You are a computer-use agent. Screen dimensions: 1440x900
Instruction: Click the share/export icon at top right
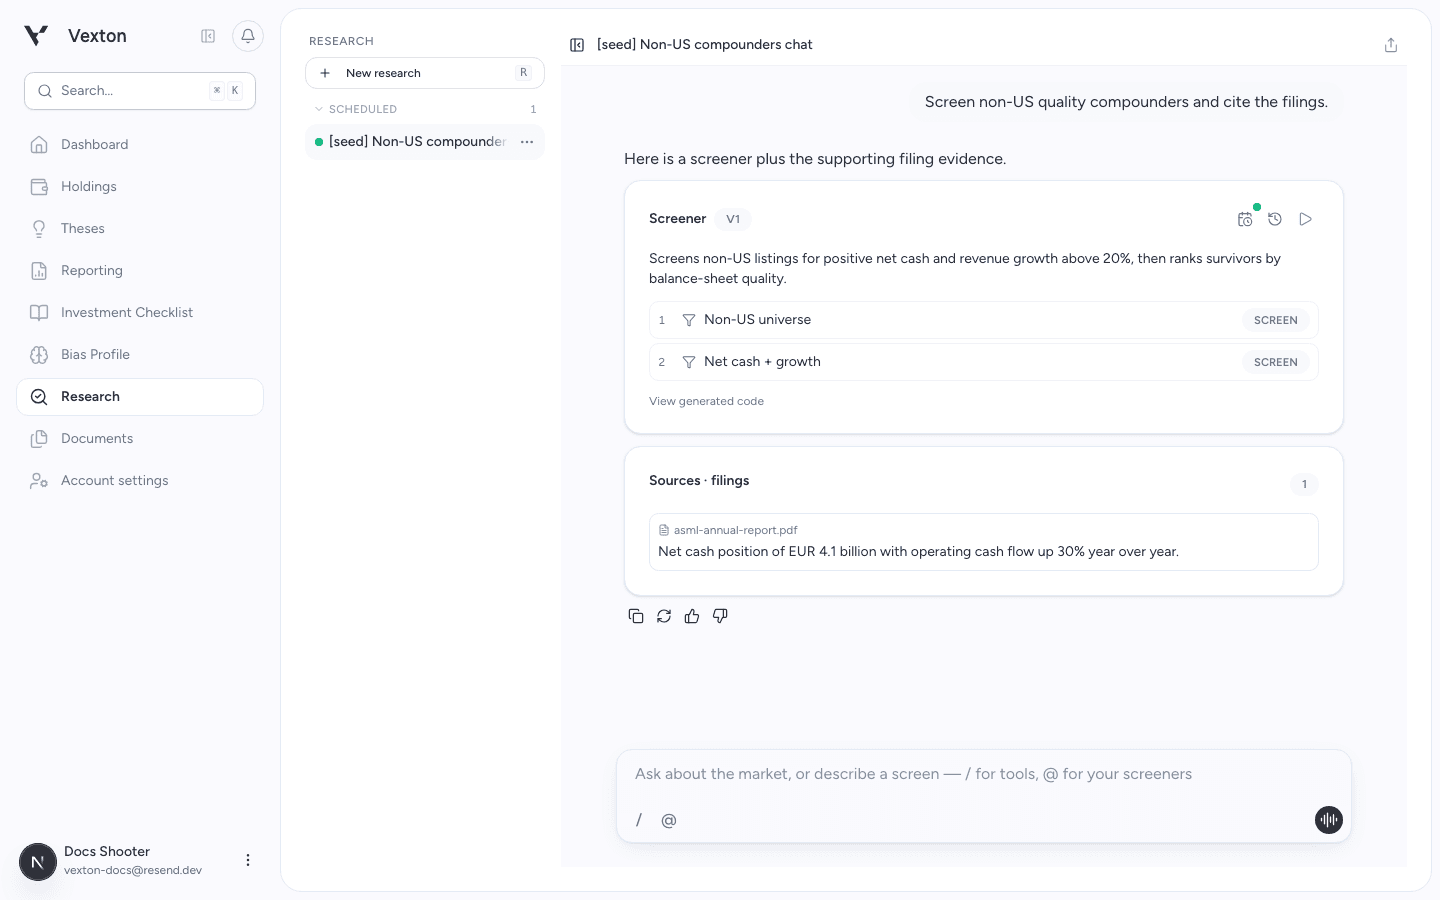click(1391, 45)
